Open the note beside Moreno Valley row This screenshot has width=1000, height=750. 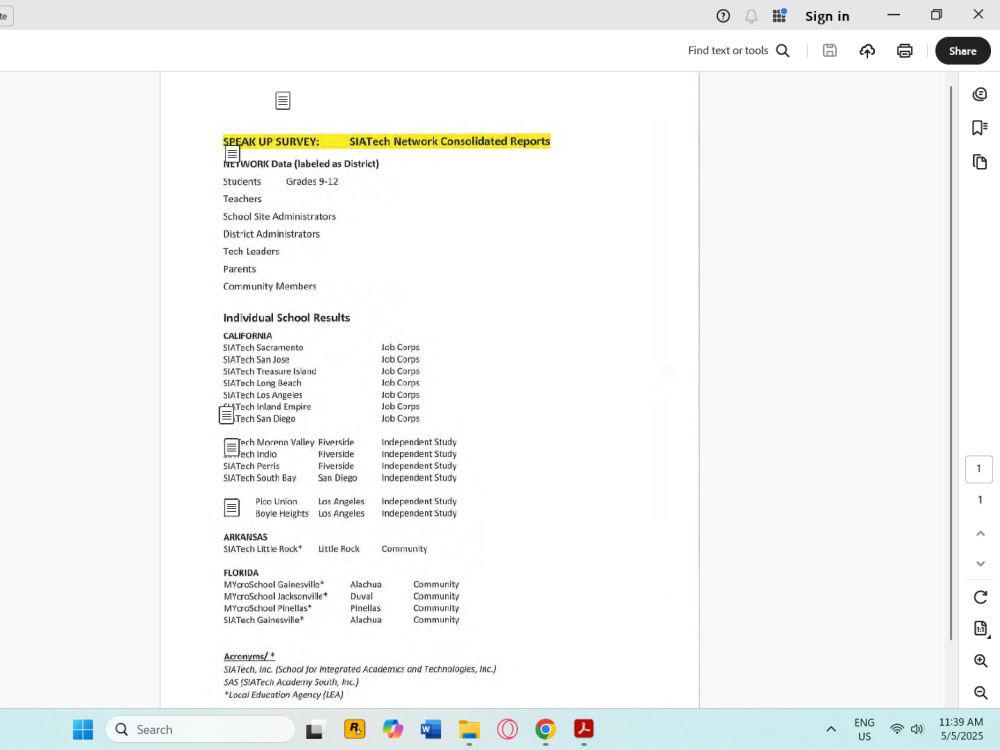point(232,447)
